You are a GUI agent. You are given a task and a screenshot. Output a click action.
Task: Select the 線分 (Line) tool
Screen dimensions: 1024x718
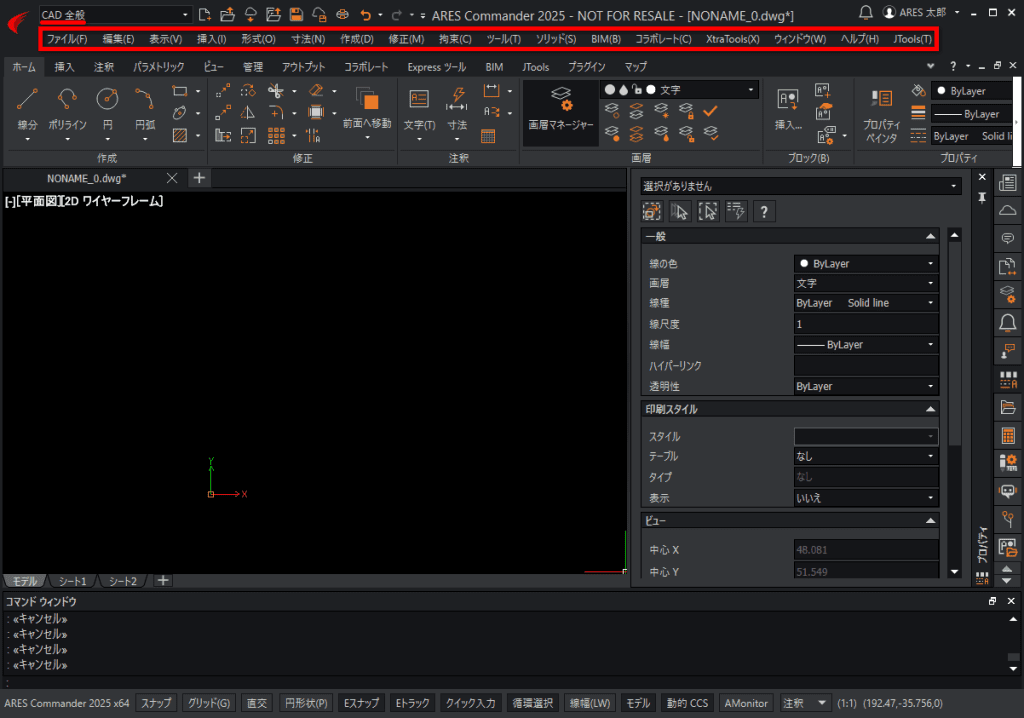pos(27,100)
